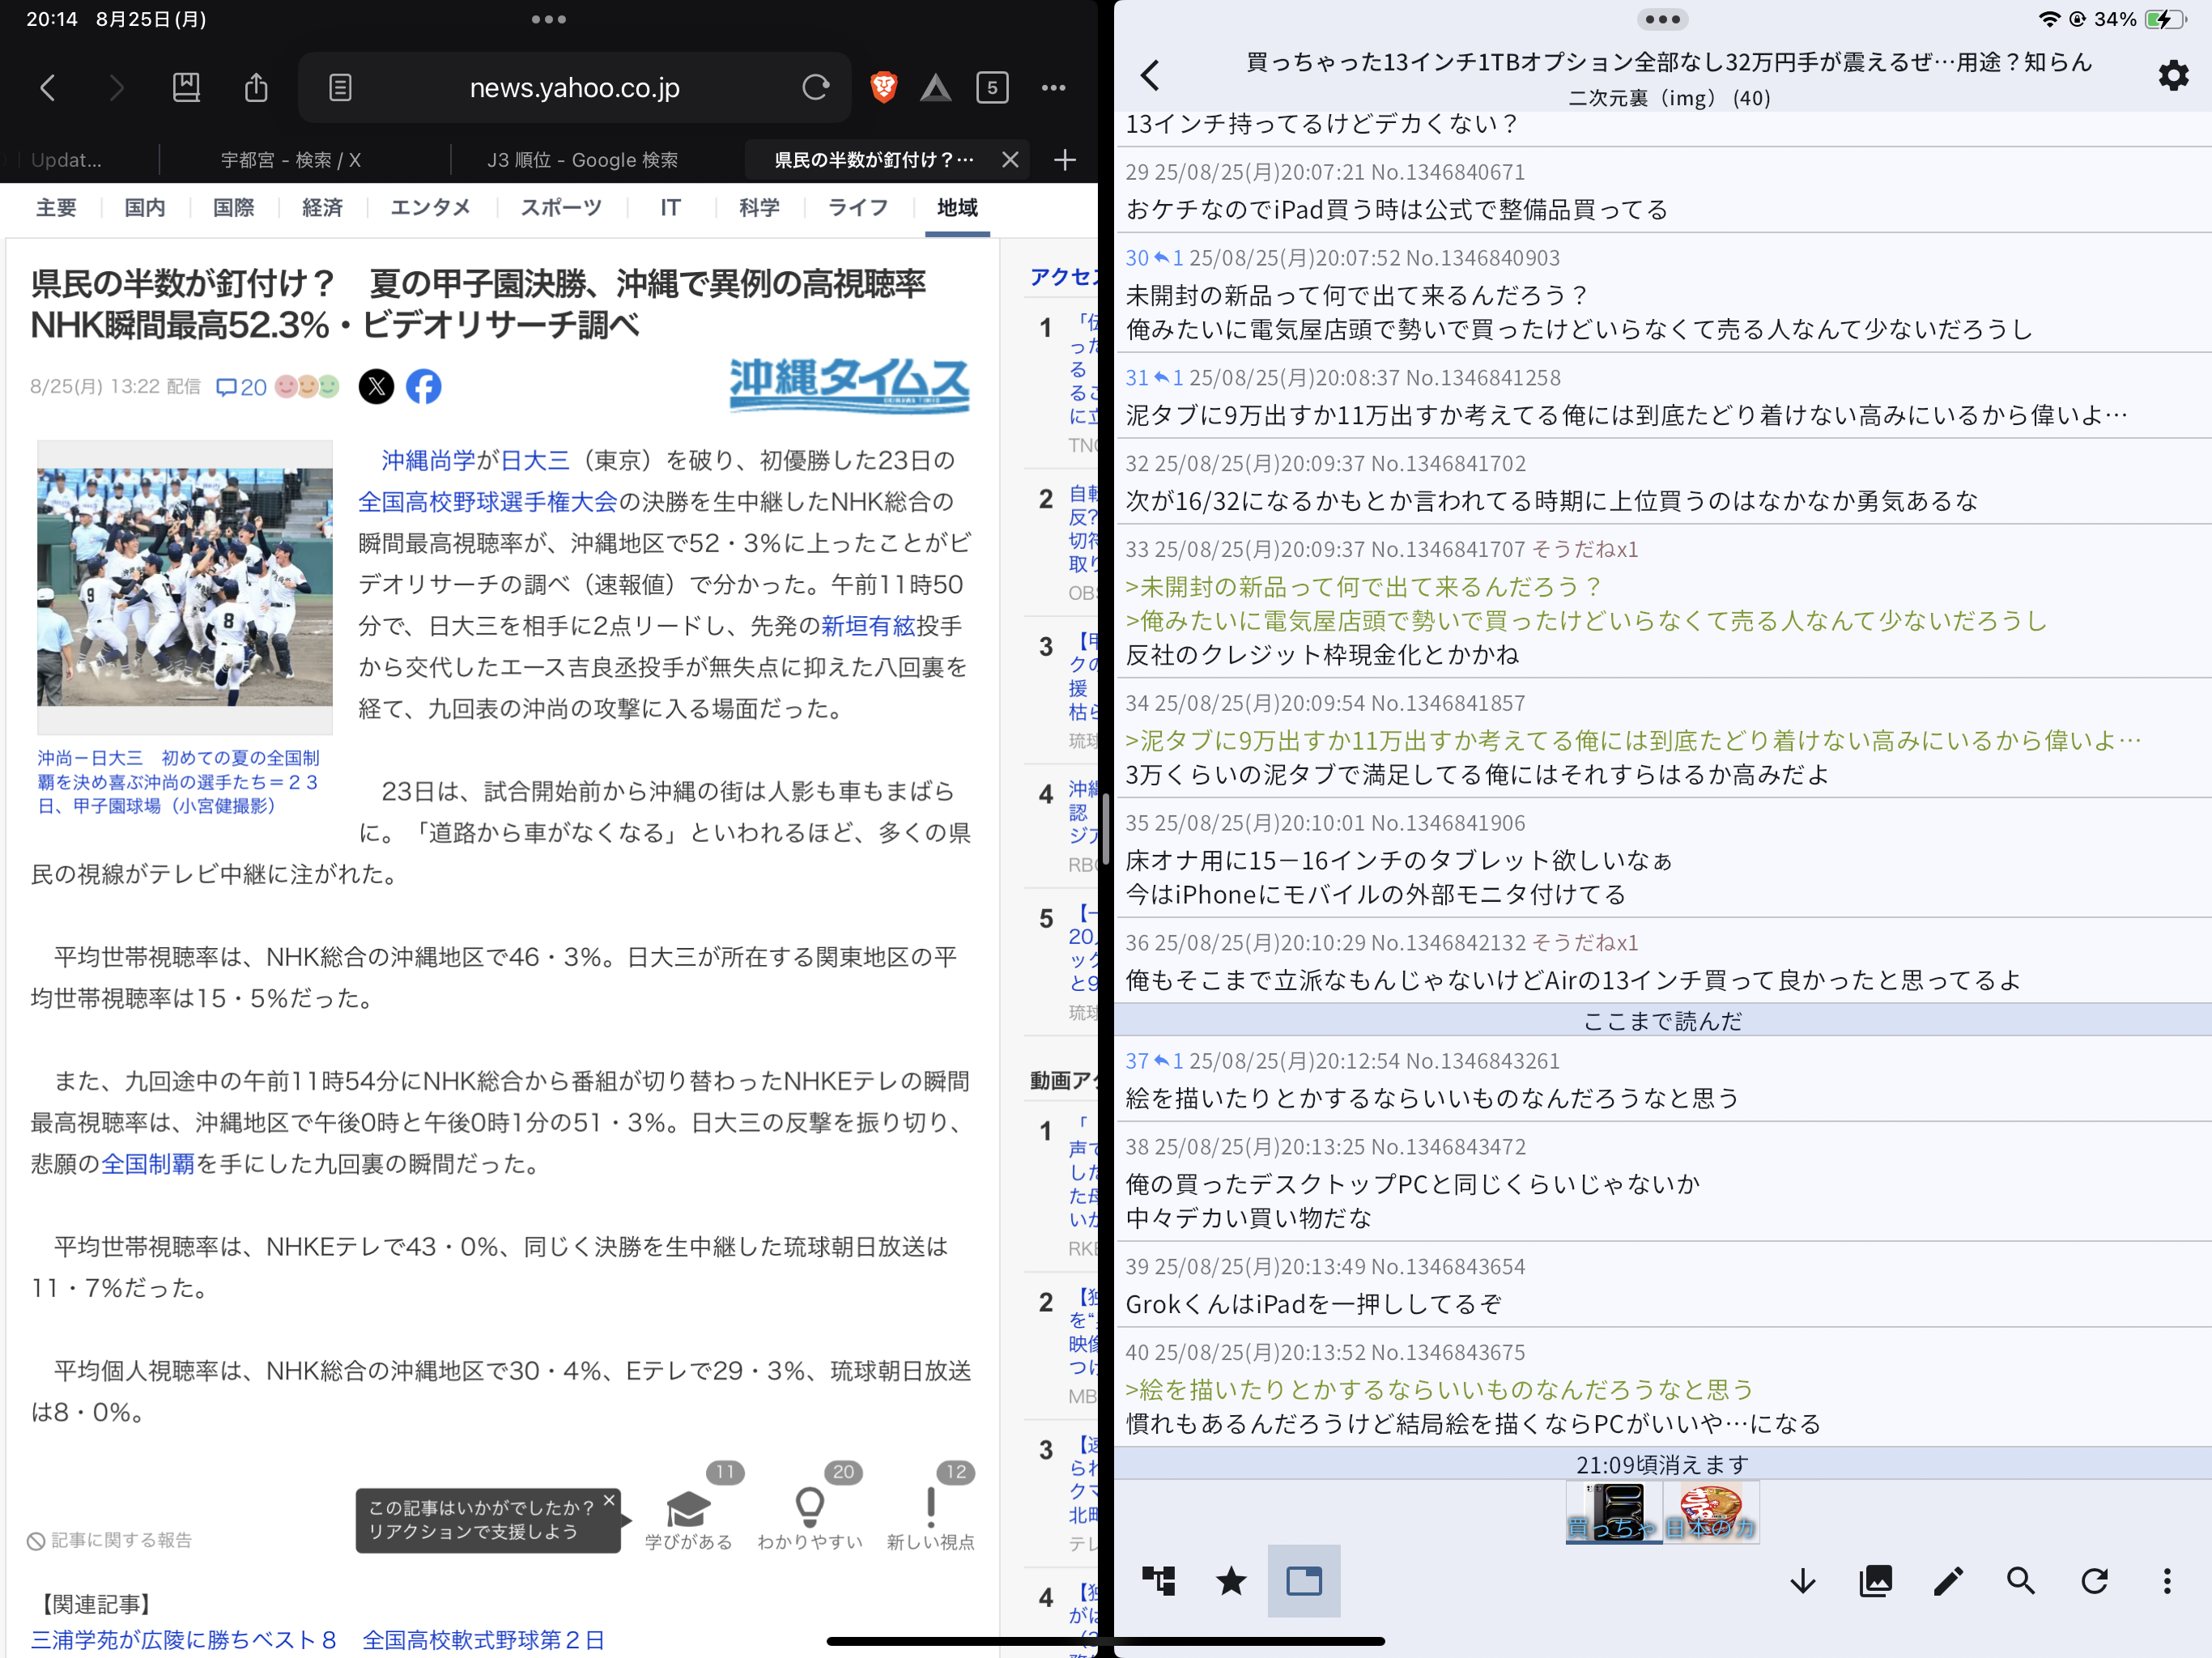Select the ライフ news category
This screenshot has height=1658, width=2212.
click(858, 208)
